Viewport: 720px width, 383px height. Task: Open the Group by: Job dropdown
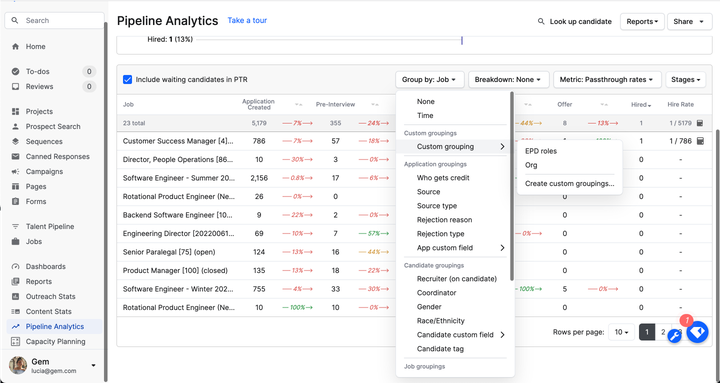point(429,79)
